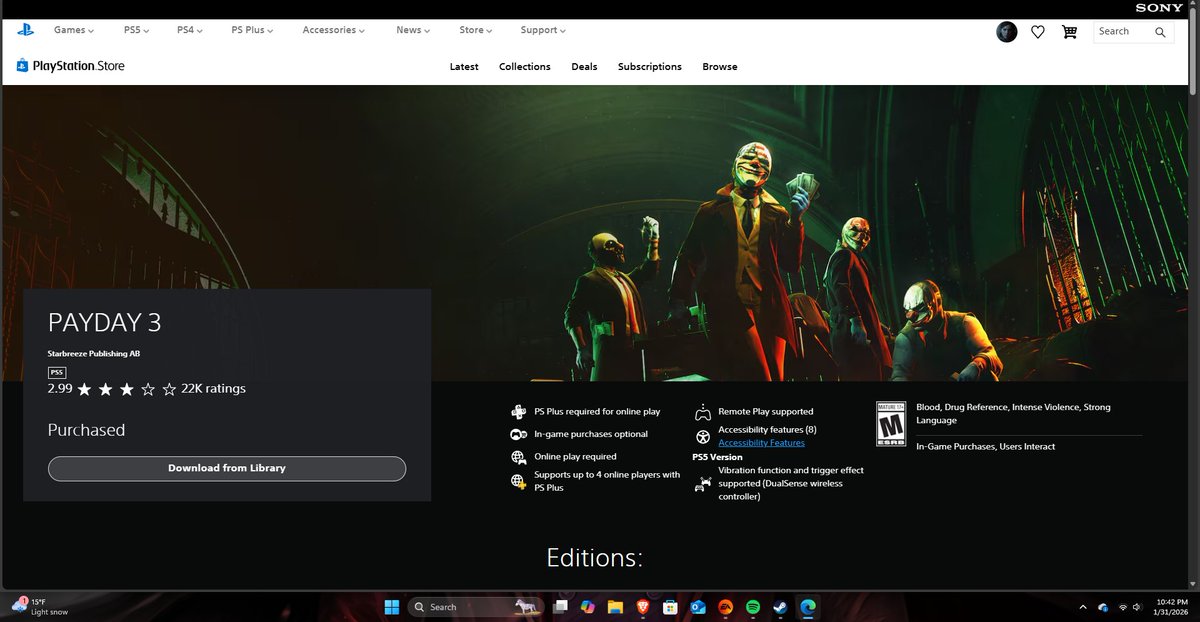Click the star rating display
The height and width of the screenshot is (622, 1200).
click(x=126, y=389)
